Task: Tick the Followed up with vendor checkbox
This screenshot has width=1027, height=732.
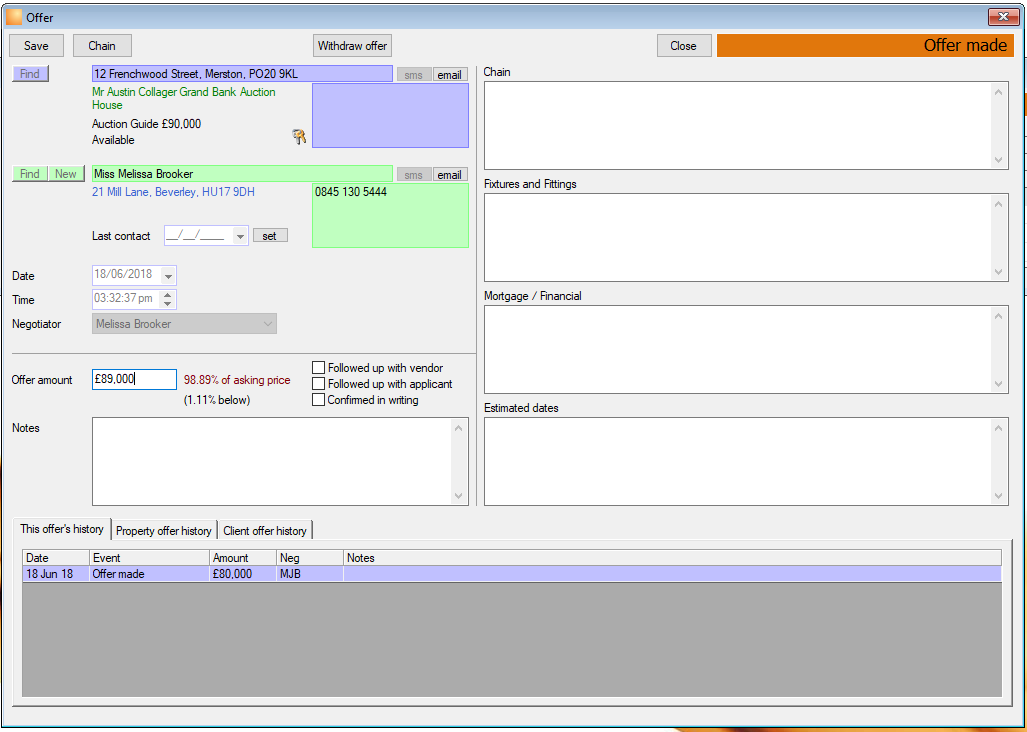Action: pyautogui.click(x=318, y=368)
